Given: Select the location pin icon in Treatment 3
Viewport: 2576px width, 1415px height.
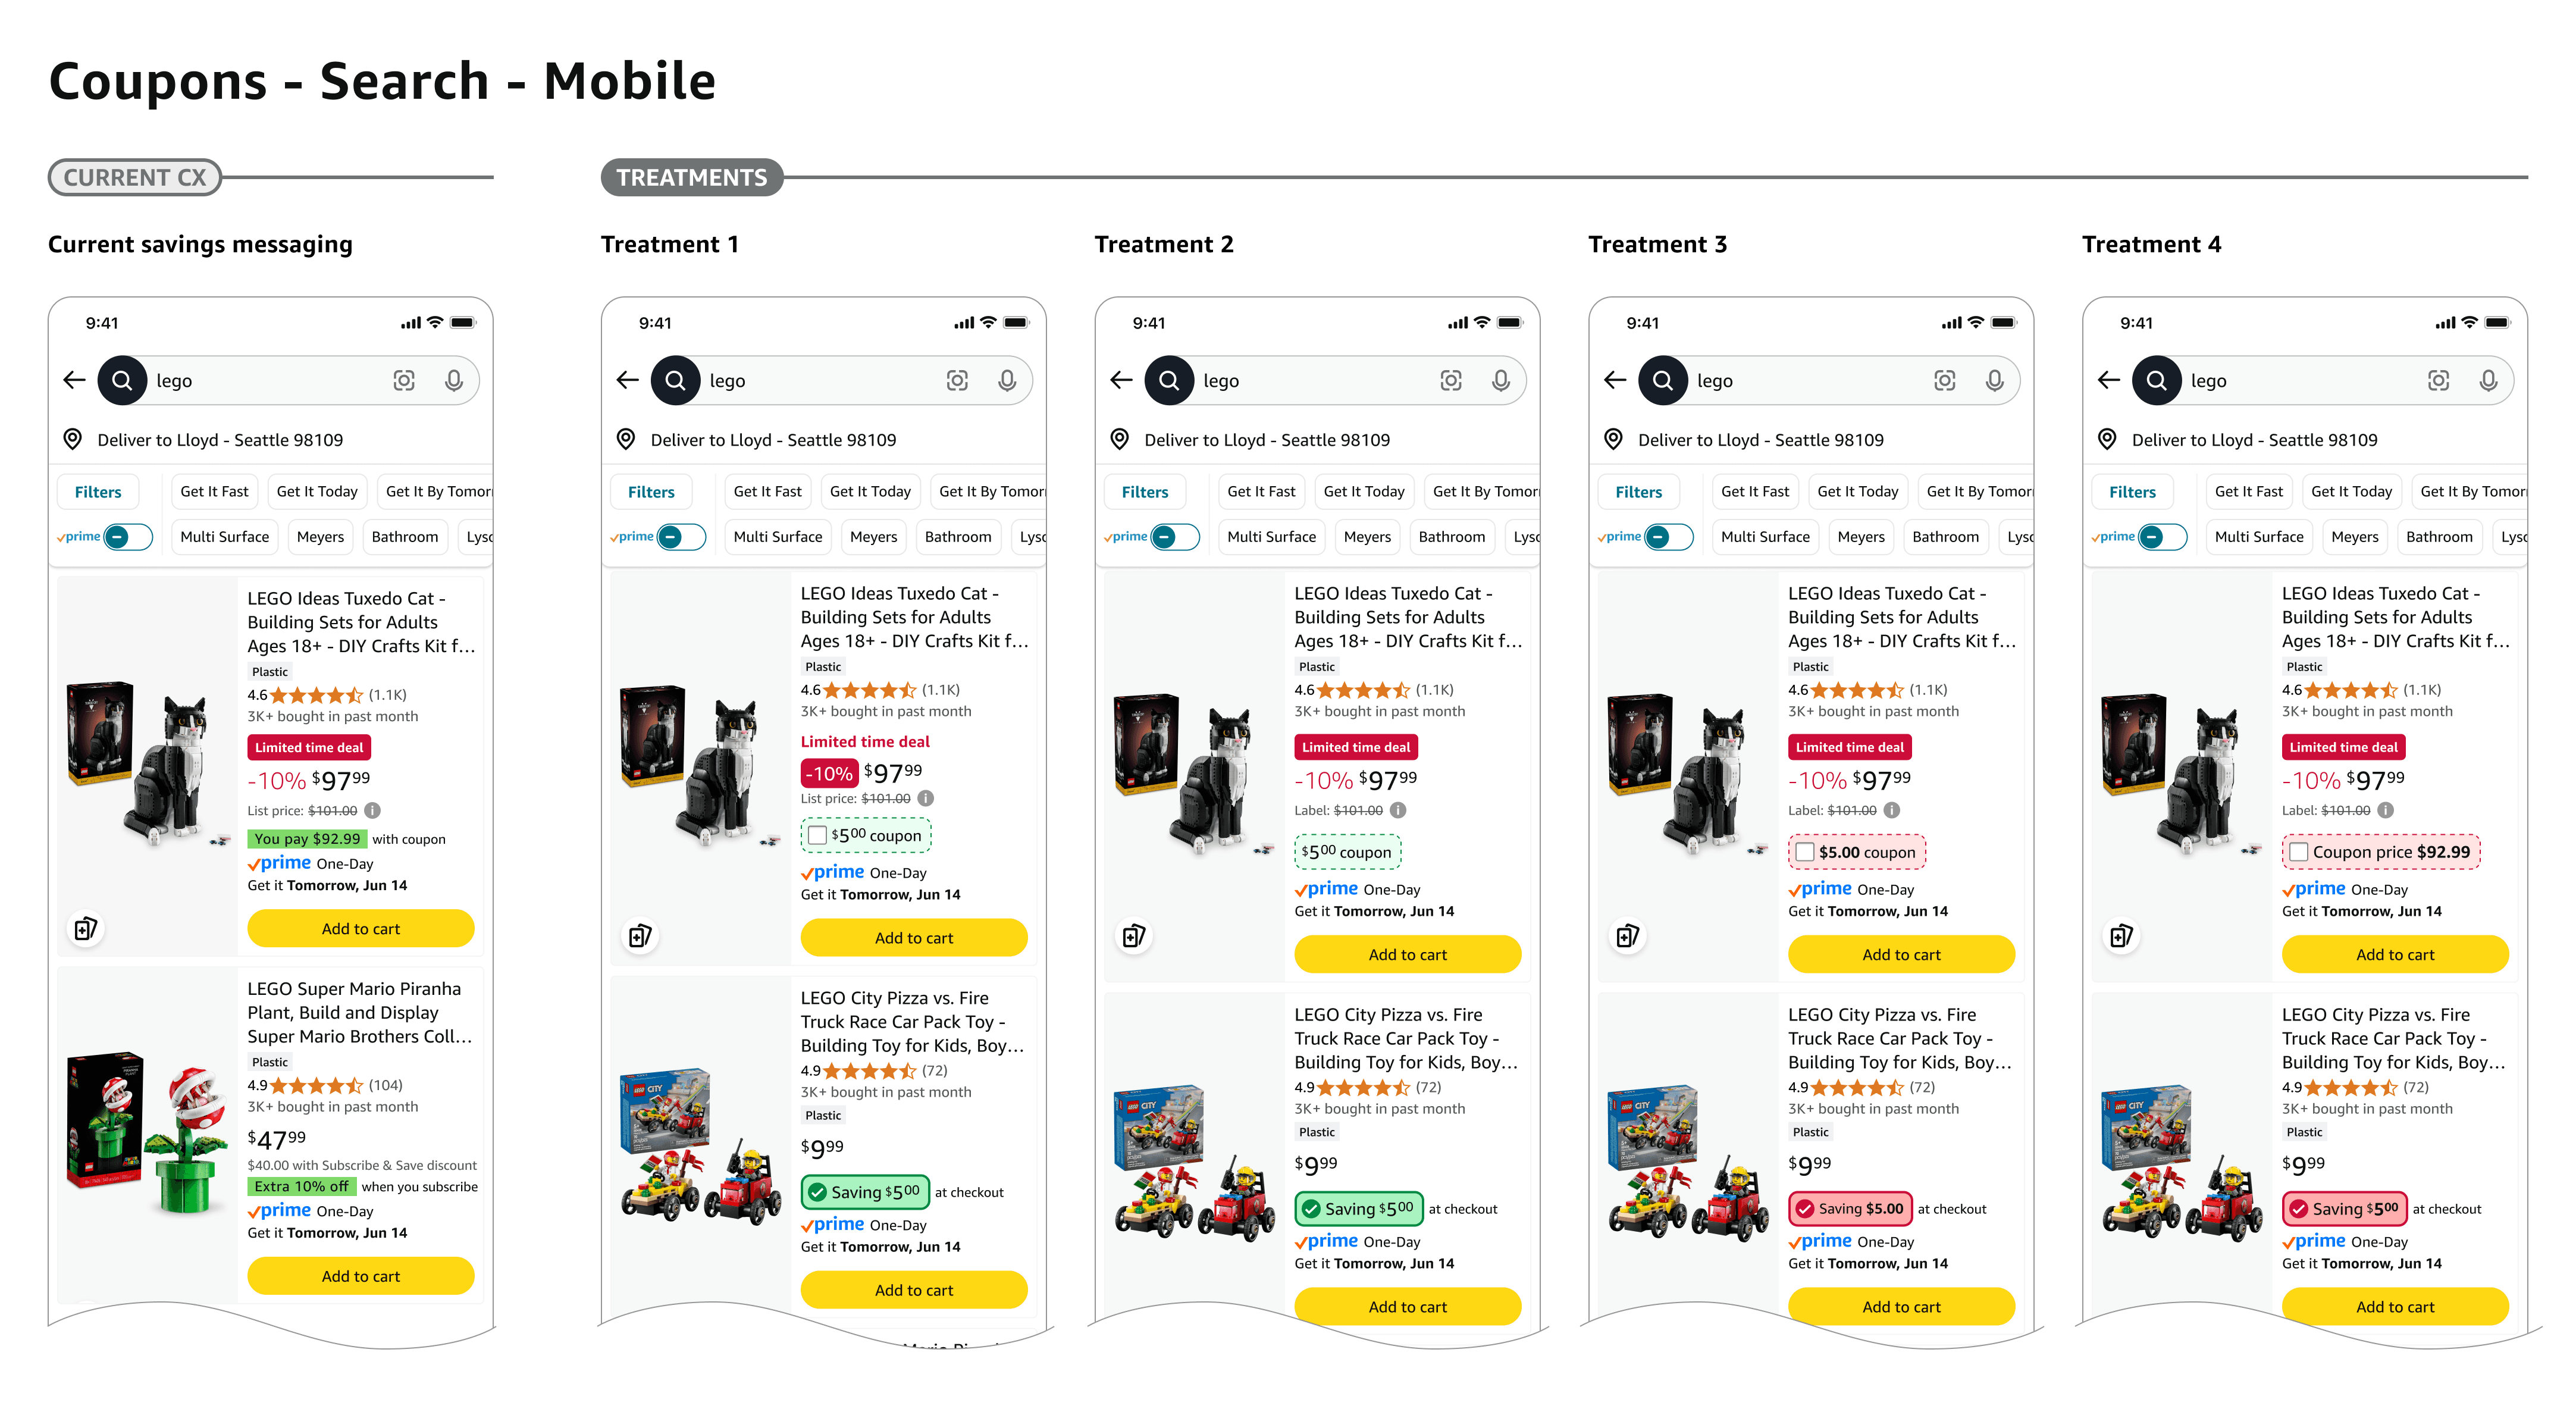Looking at the screenshot, I should [x=1613, y=440].
